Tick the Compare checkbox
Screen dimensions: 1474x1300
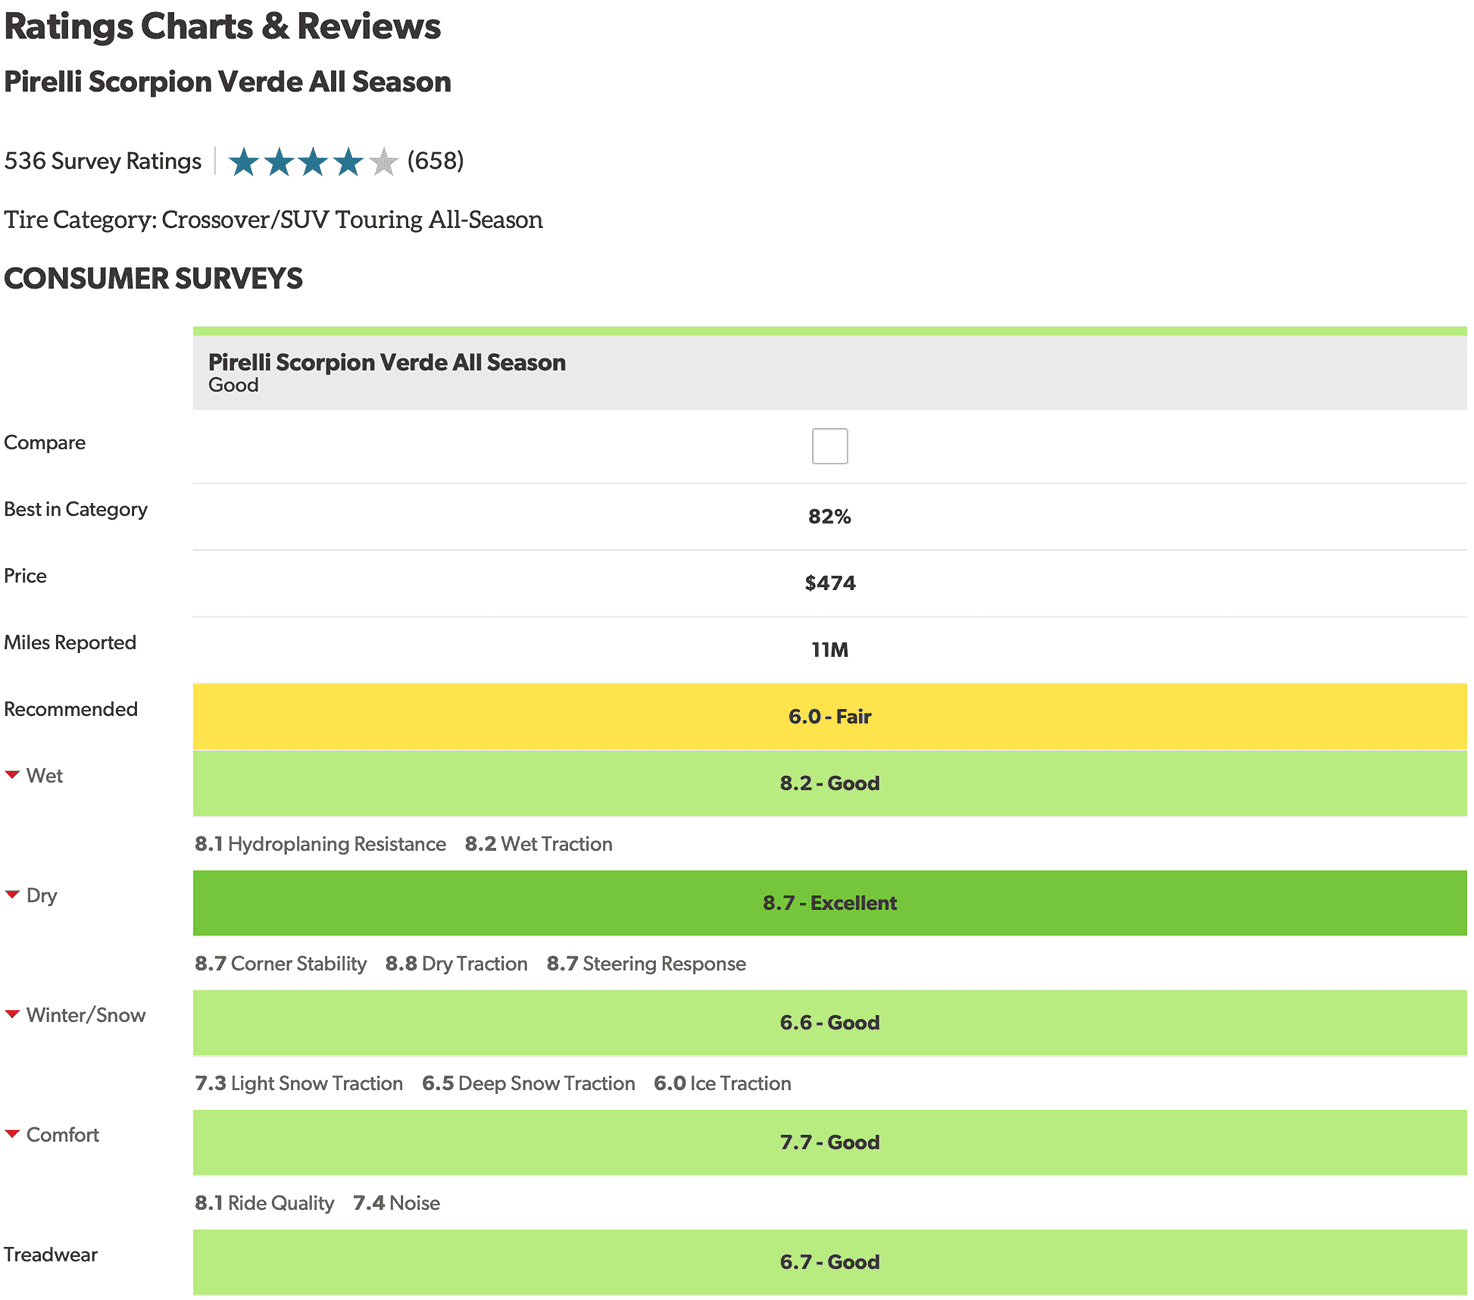click(830, 446)
